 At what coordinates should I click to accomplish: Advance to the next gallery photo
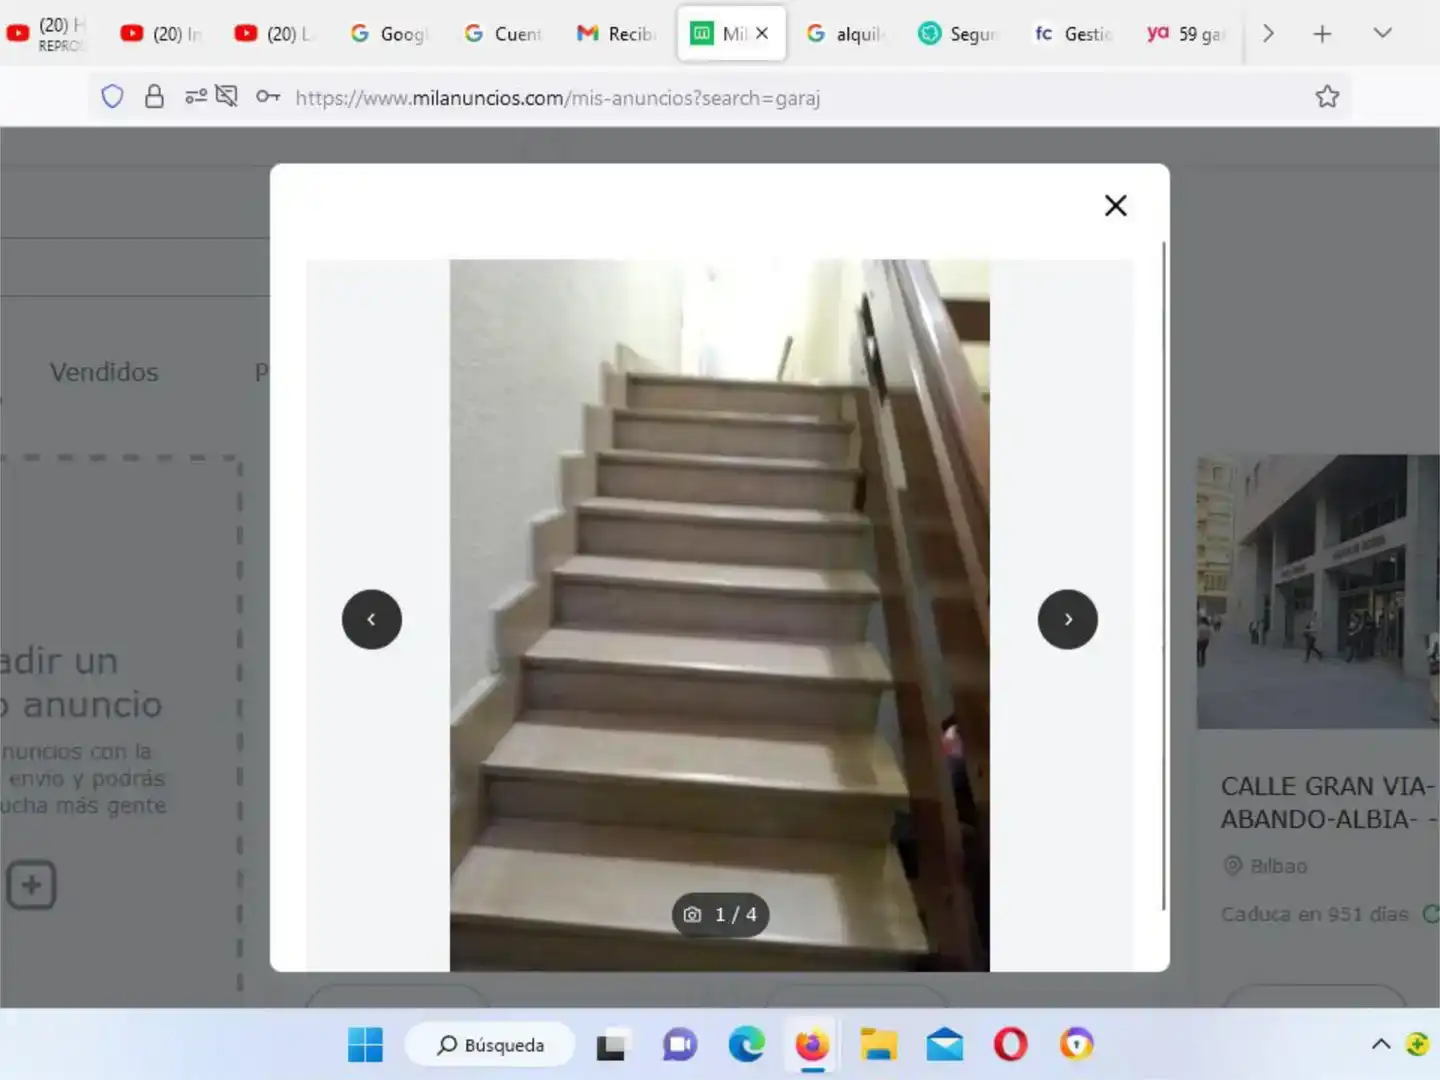pyautogui.click(x=1068, y=619)
